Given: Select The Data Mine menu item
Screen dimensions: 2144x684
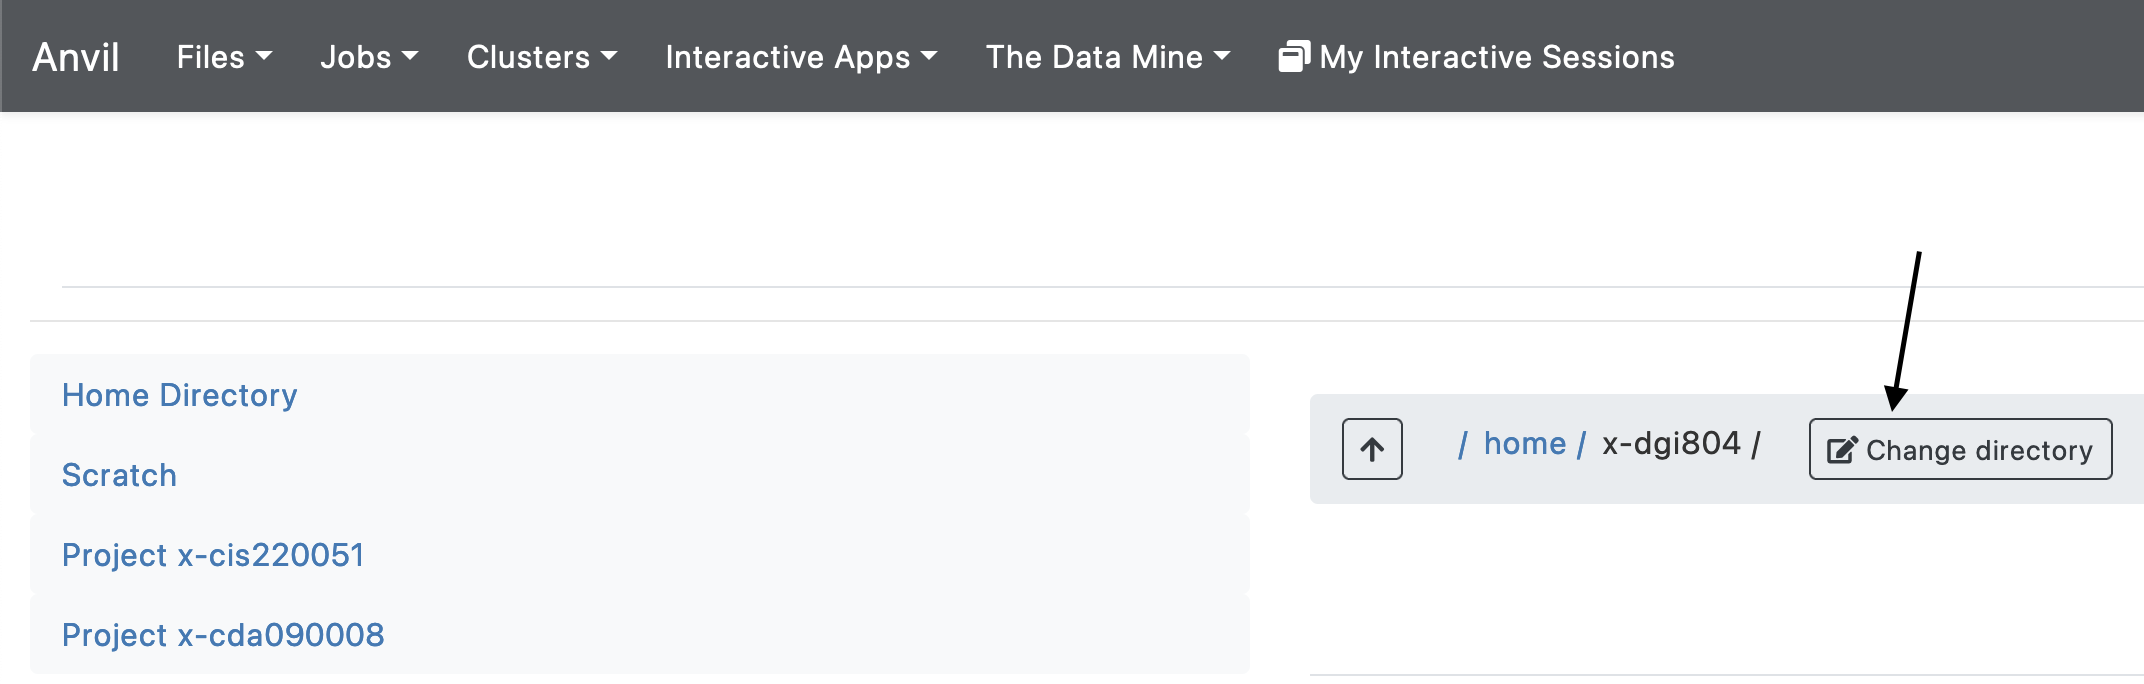Looking at the screenshot, I should 1107,57.
